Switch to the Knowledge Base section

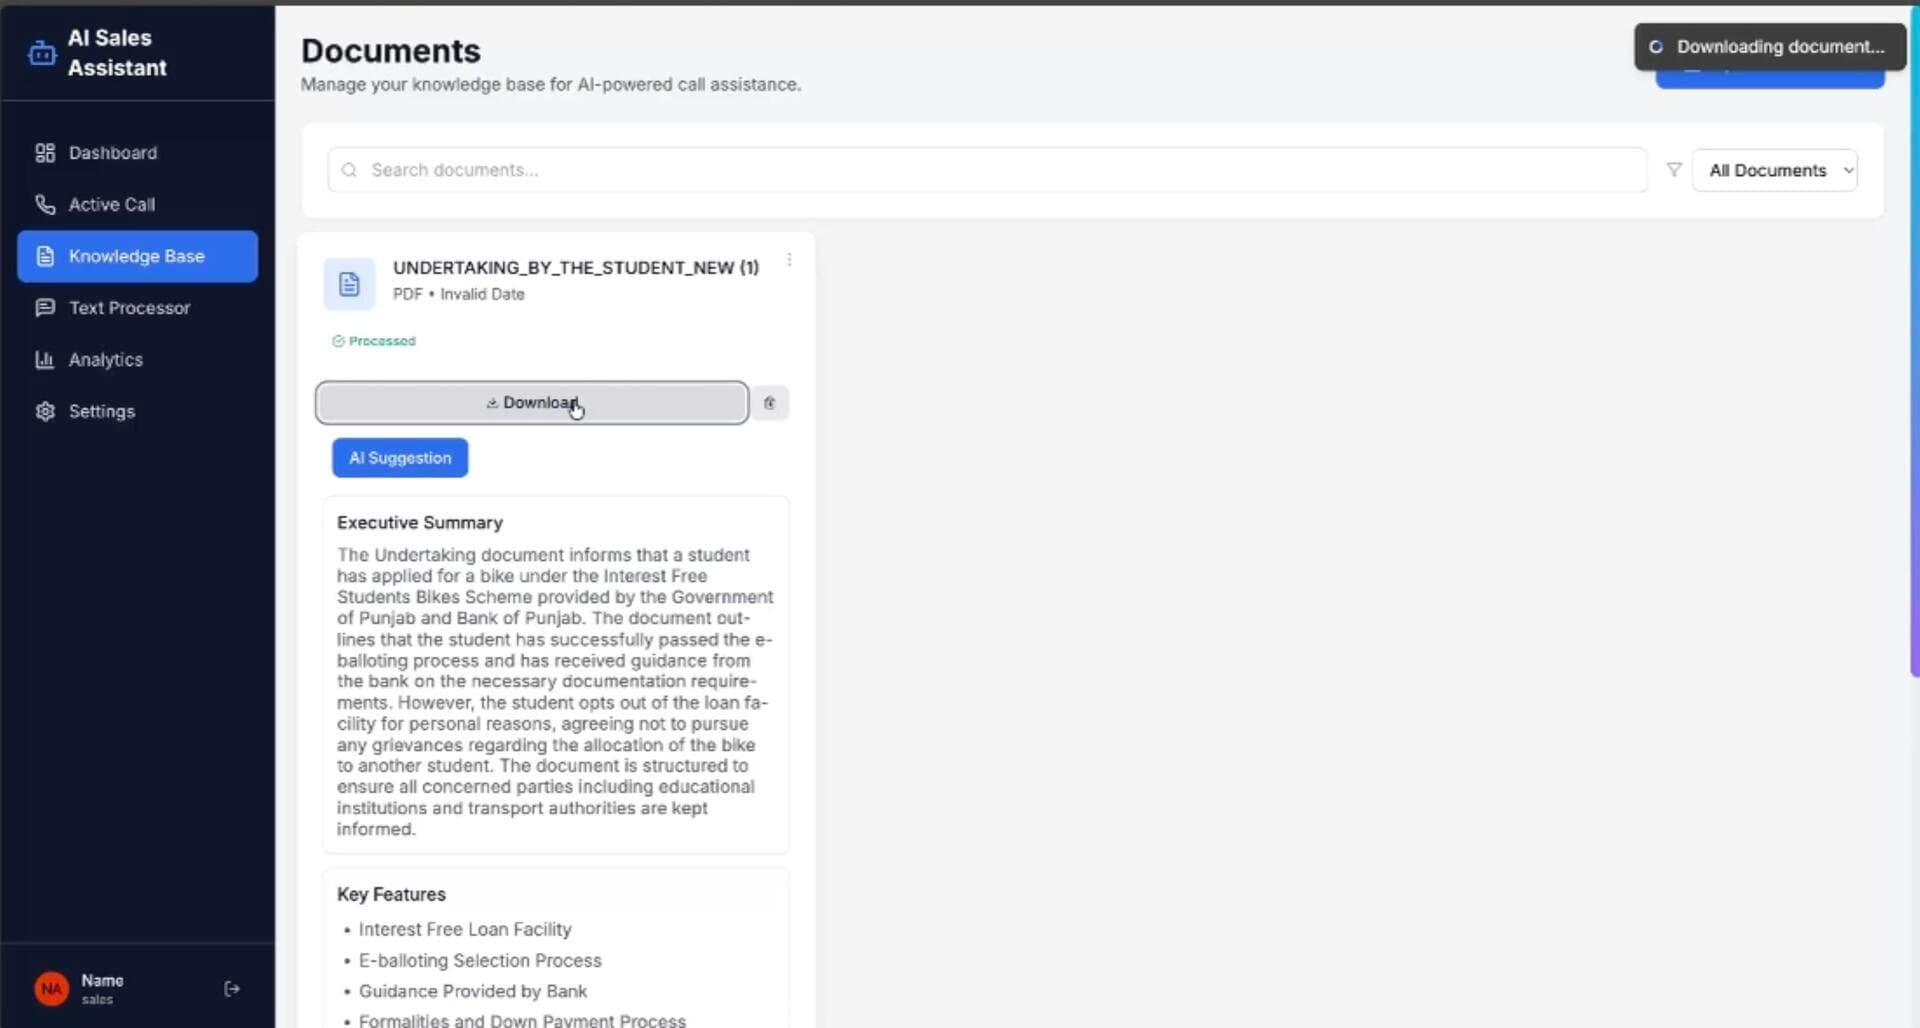pyautogui.click(x=136, y=256)
